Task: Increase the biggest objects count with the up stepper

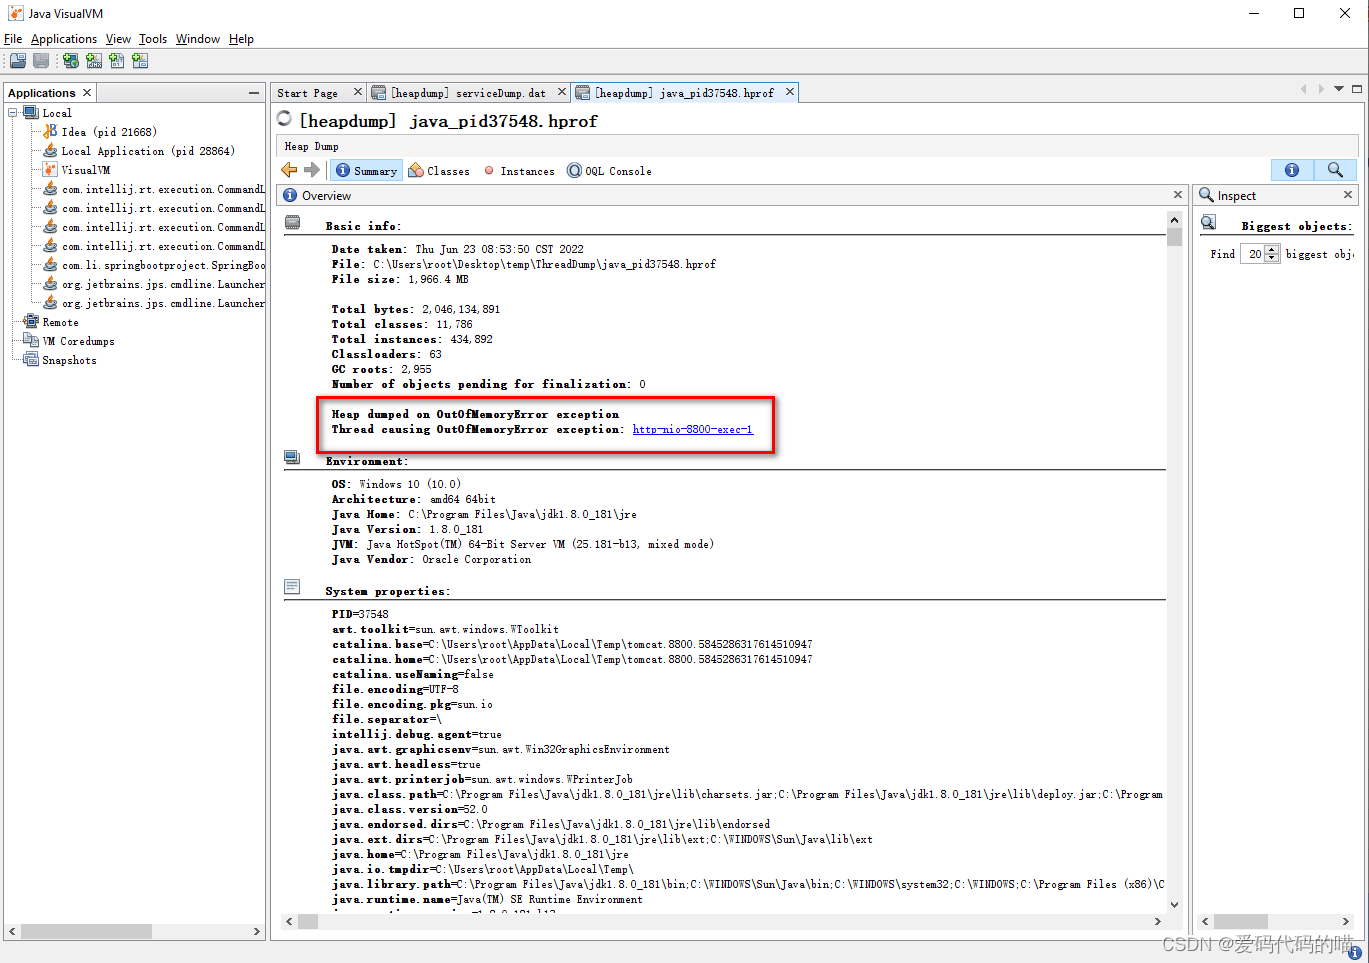Action: pos(1272,249)
